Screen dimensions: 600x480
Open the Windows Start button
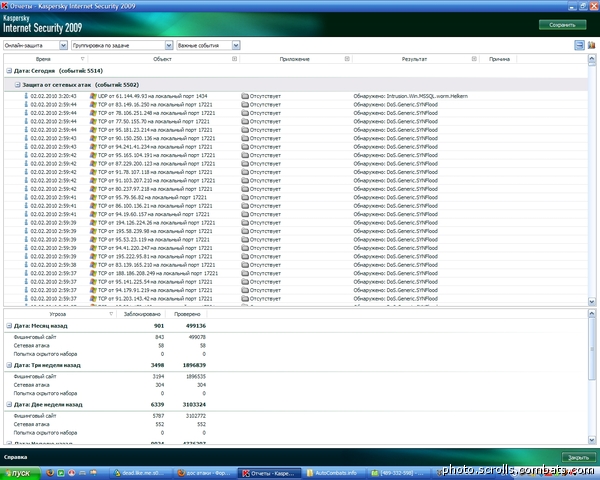(20, 473)
